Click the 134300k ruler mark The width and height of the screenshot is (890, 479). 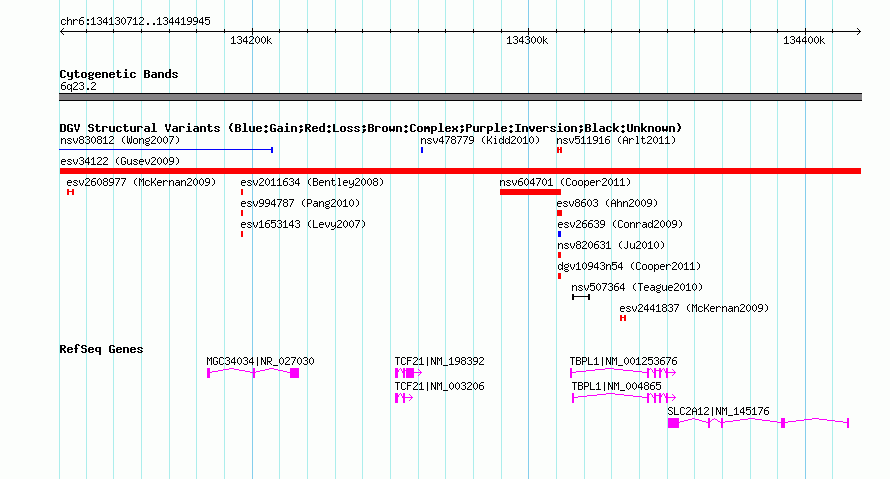(x=527, y=40)
